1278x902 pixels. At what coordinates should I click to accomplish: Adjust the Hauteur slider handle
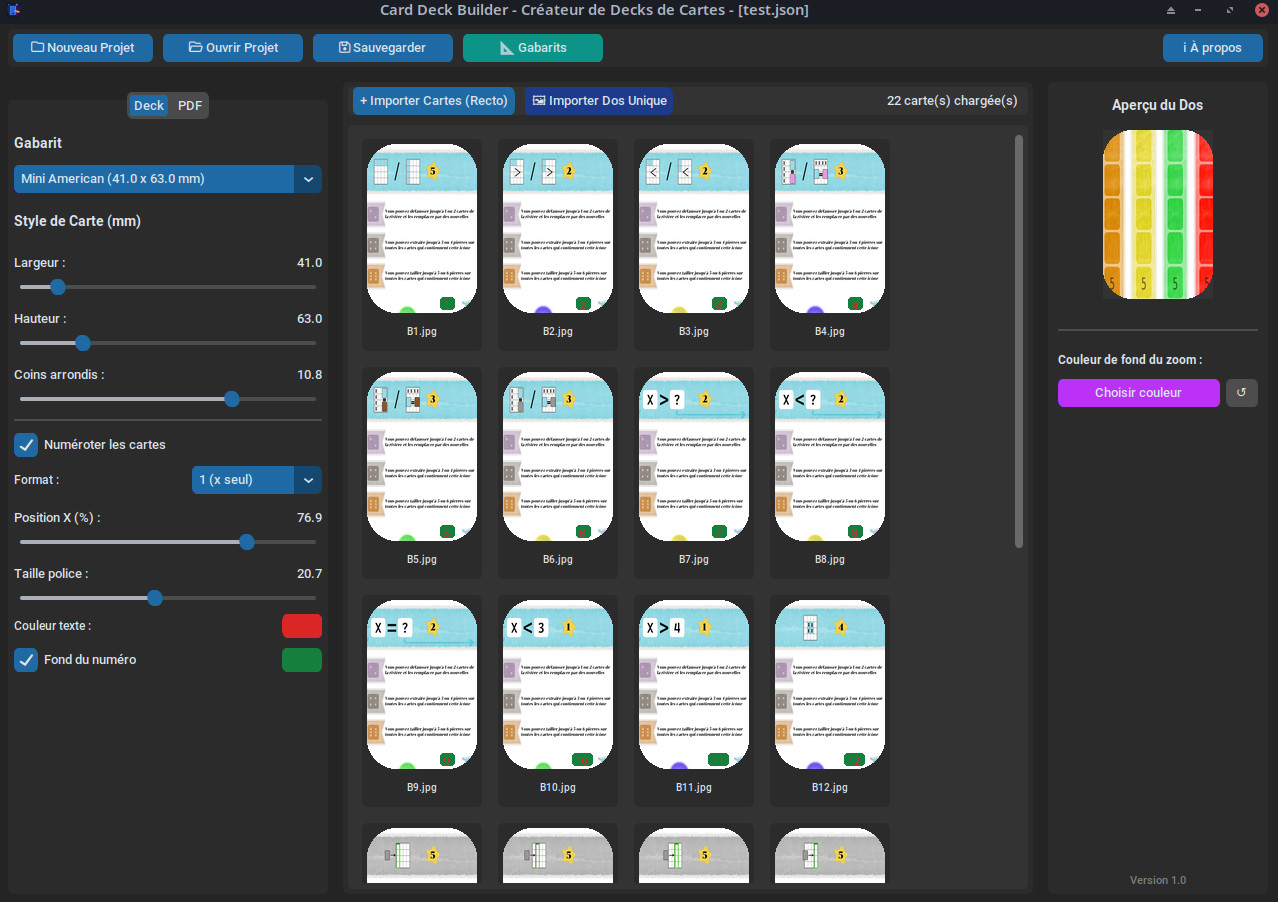tap(83, 343)
